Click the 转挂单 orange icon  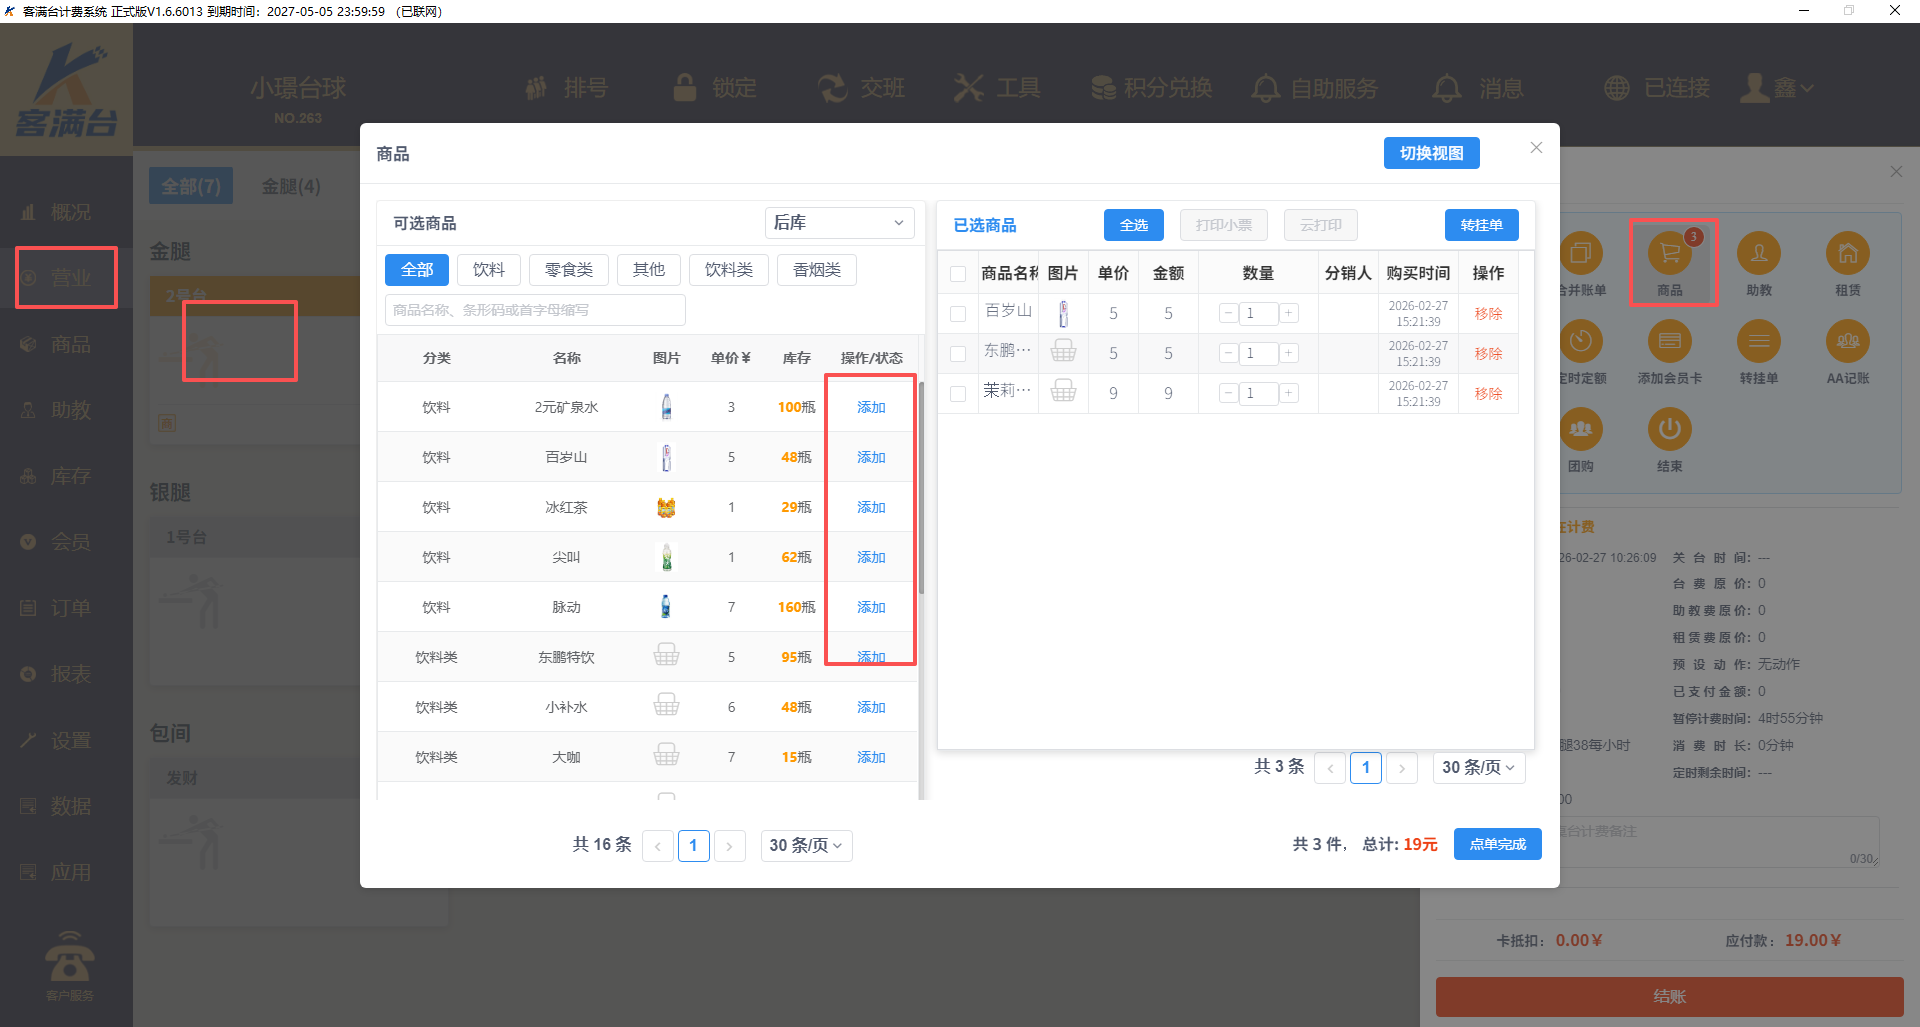pyautogui.click(x=1758, y=343)
